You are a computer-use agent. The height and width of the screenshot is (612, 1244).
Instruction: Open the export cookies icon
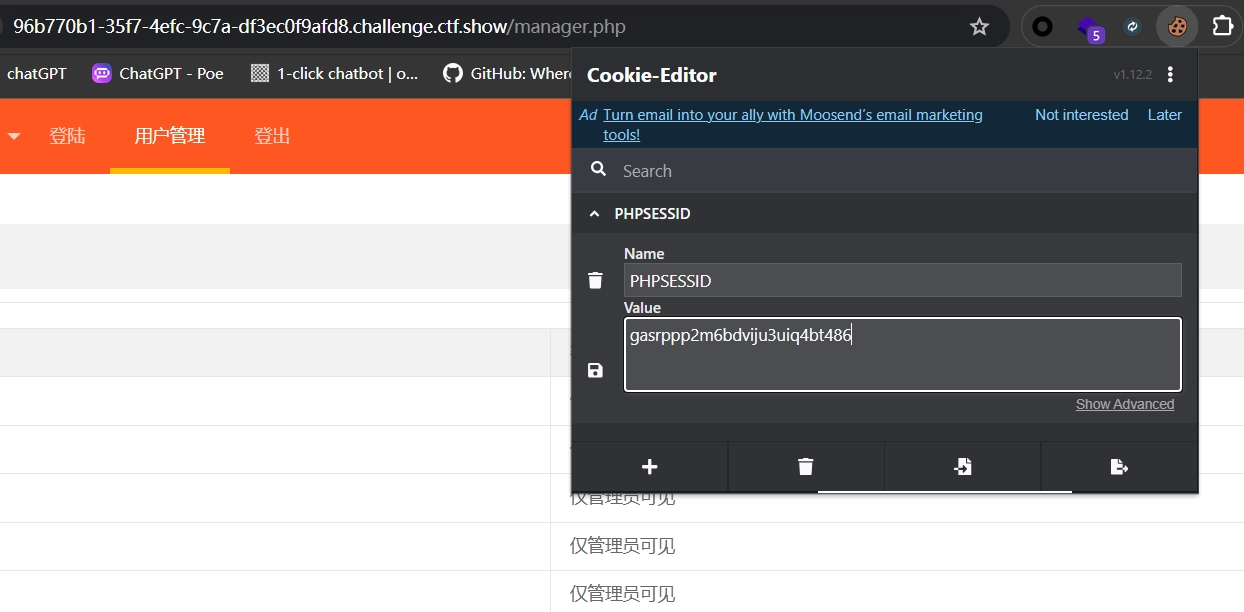1119,467
